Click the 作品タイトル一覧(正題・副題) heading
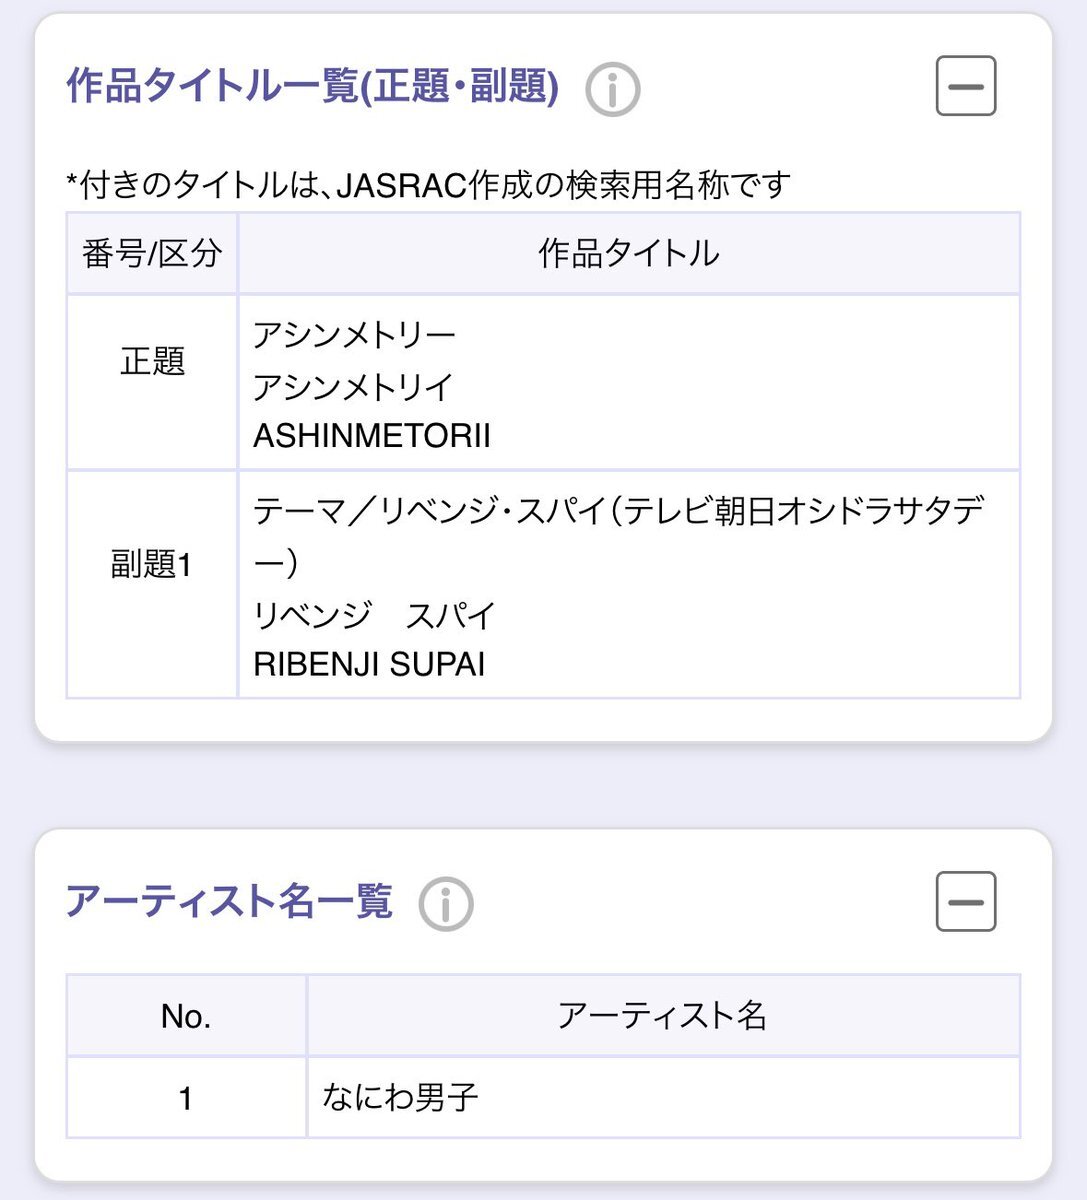The height and width of the screenshot is (1200, 1087). click(312, 86)
